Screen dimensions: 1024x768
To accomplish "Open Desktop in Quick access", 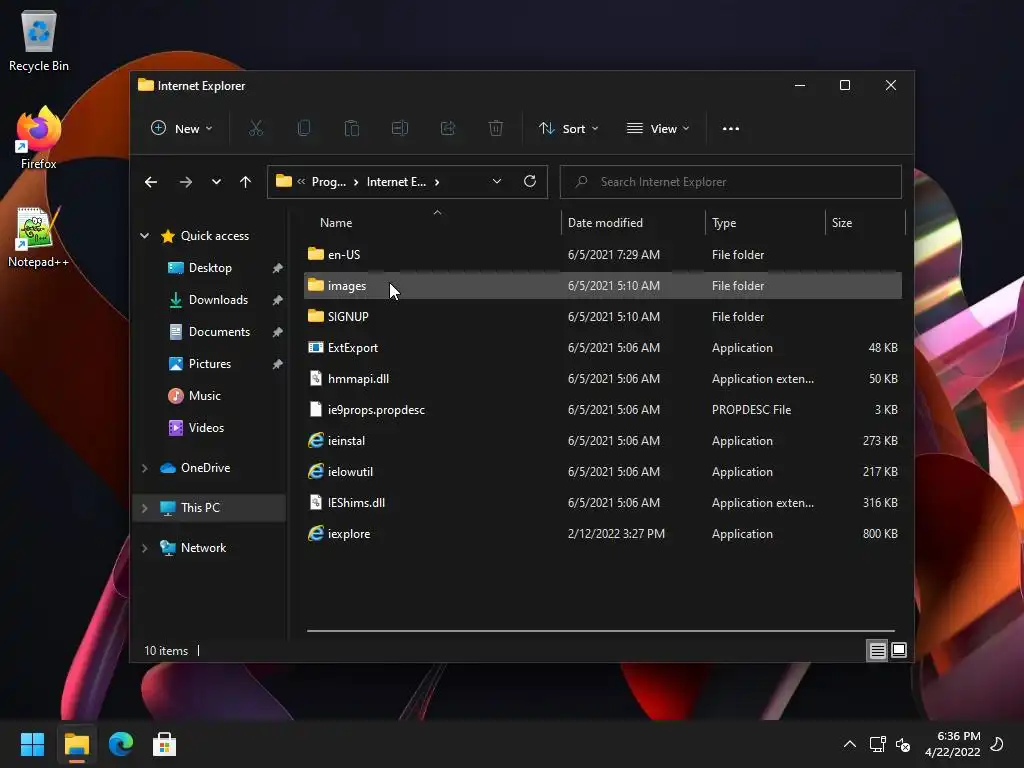I will (210, 268).
